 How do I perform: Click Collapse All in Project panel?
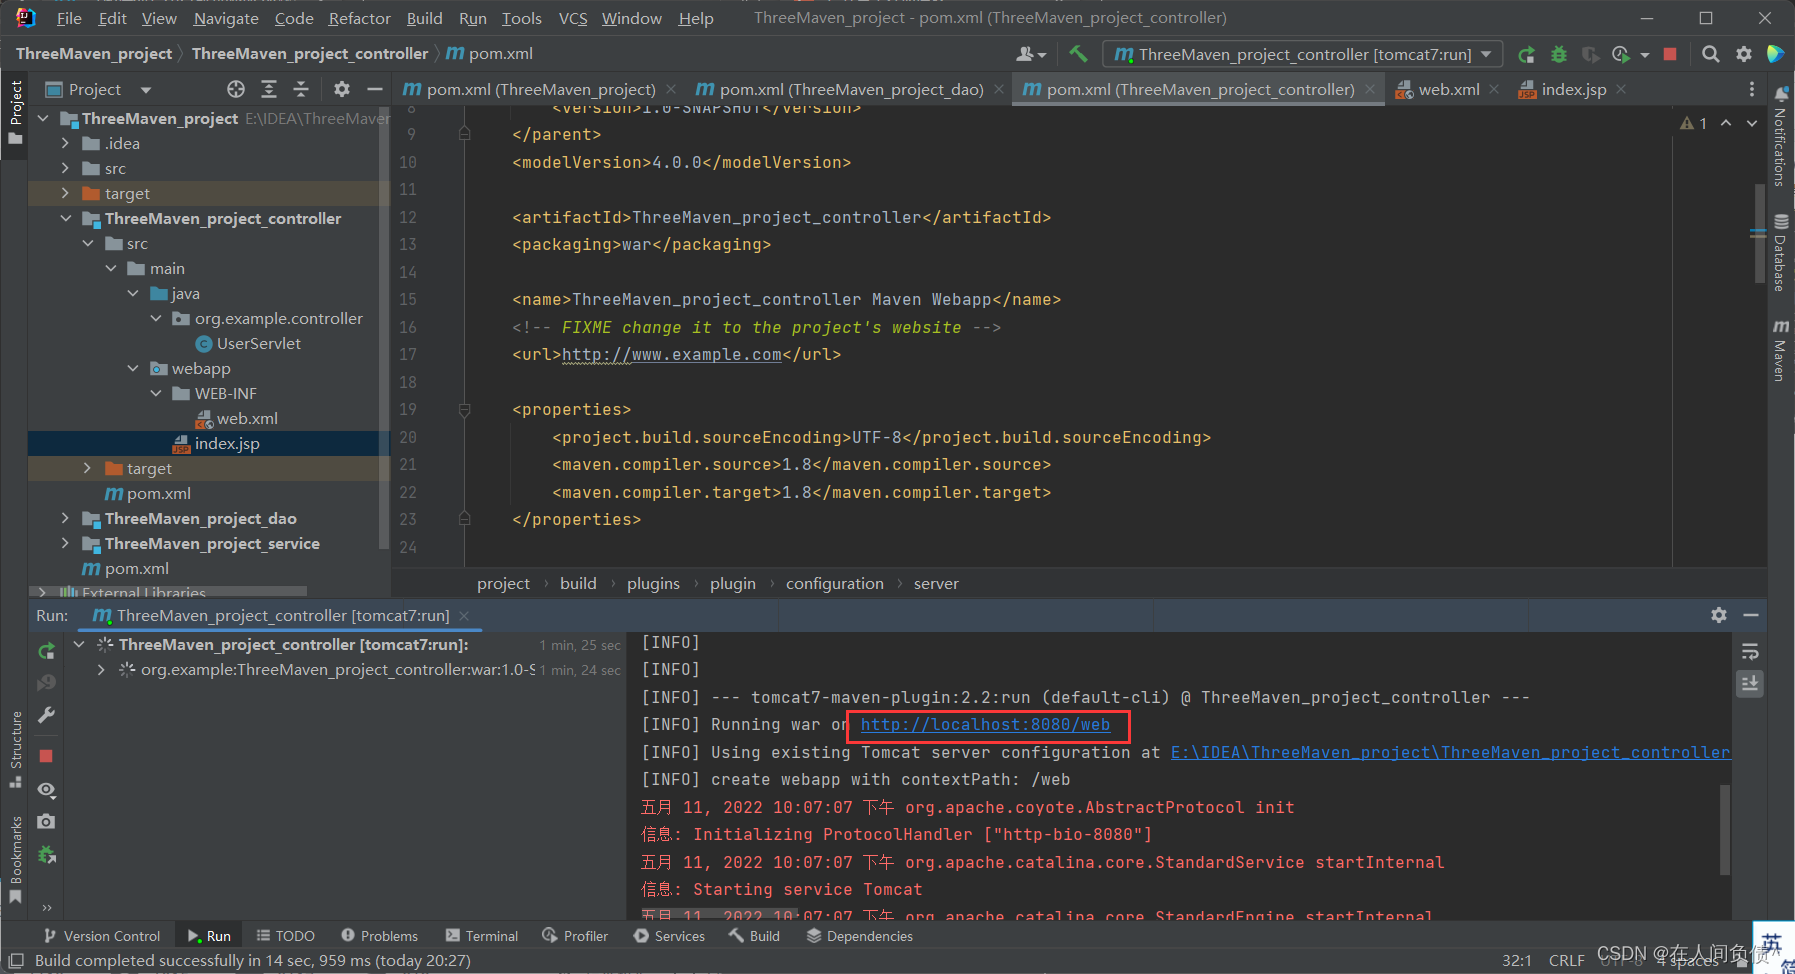click(301, 89)
